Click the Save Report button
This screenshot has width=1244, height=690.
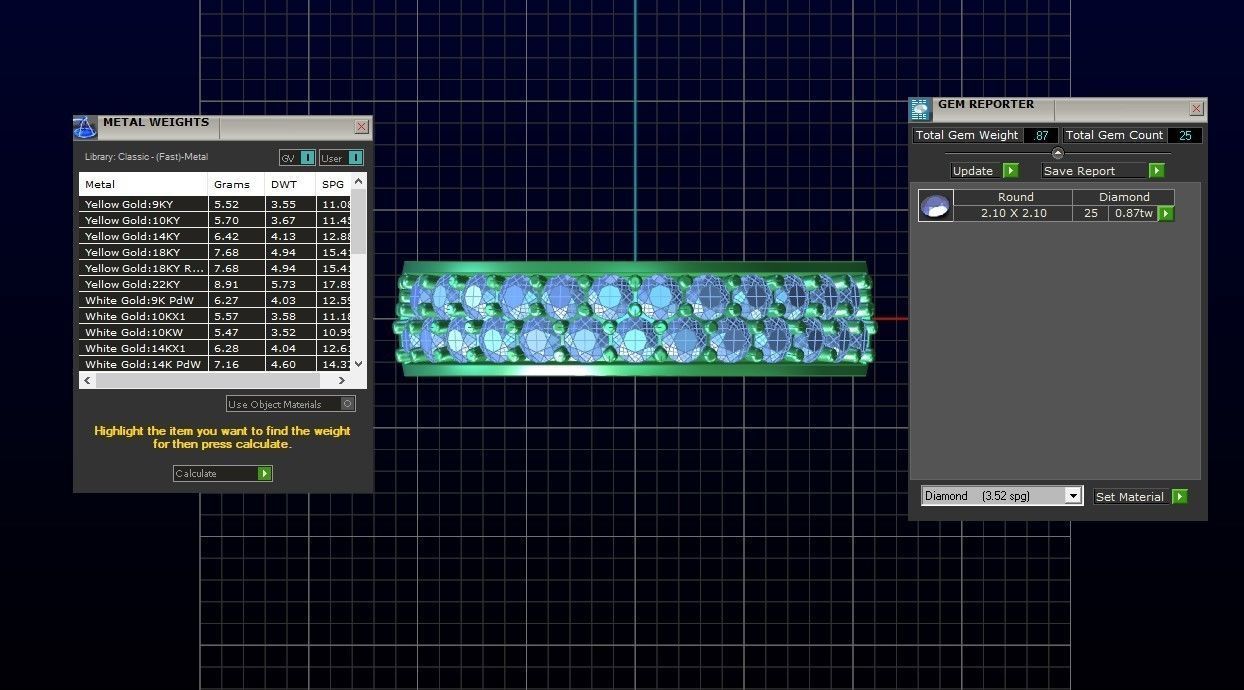point(1104,171)
